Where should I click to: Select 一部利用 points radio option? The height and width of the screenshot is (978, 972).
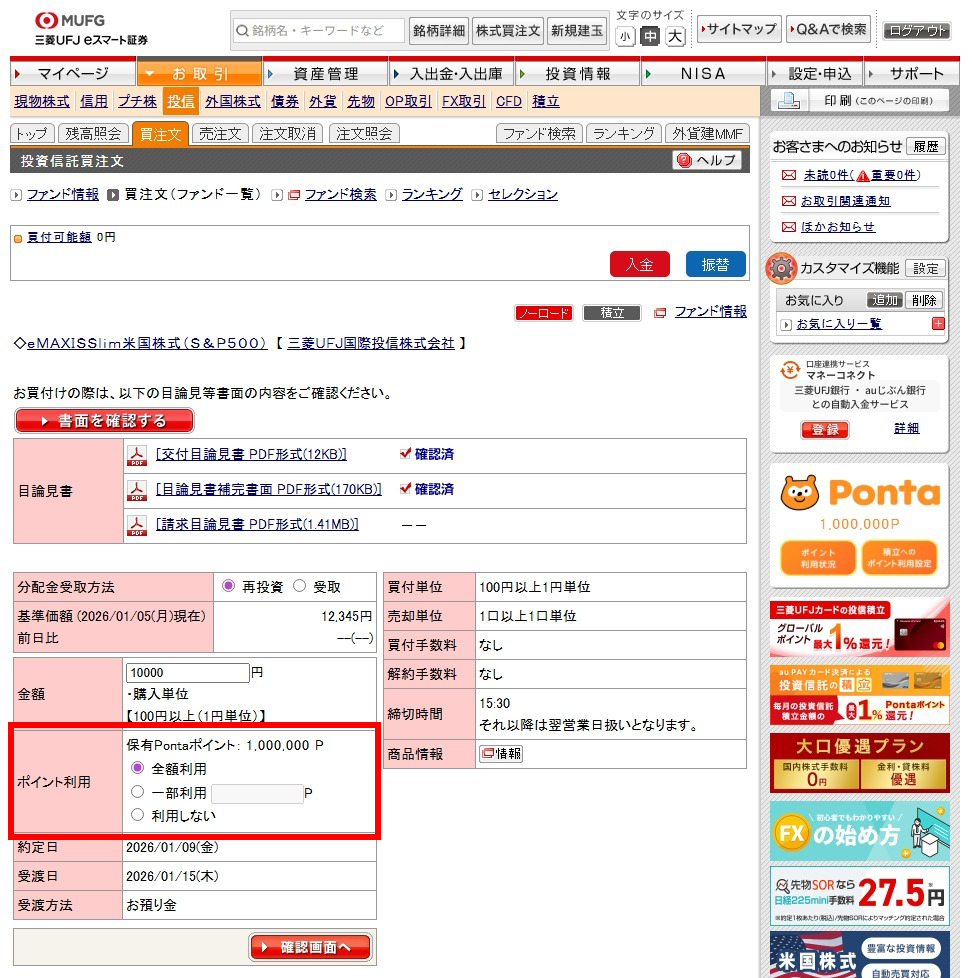[138, 792]
